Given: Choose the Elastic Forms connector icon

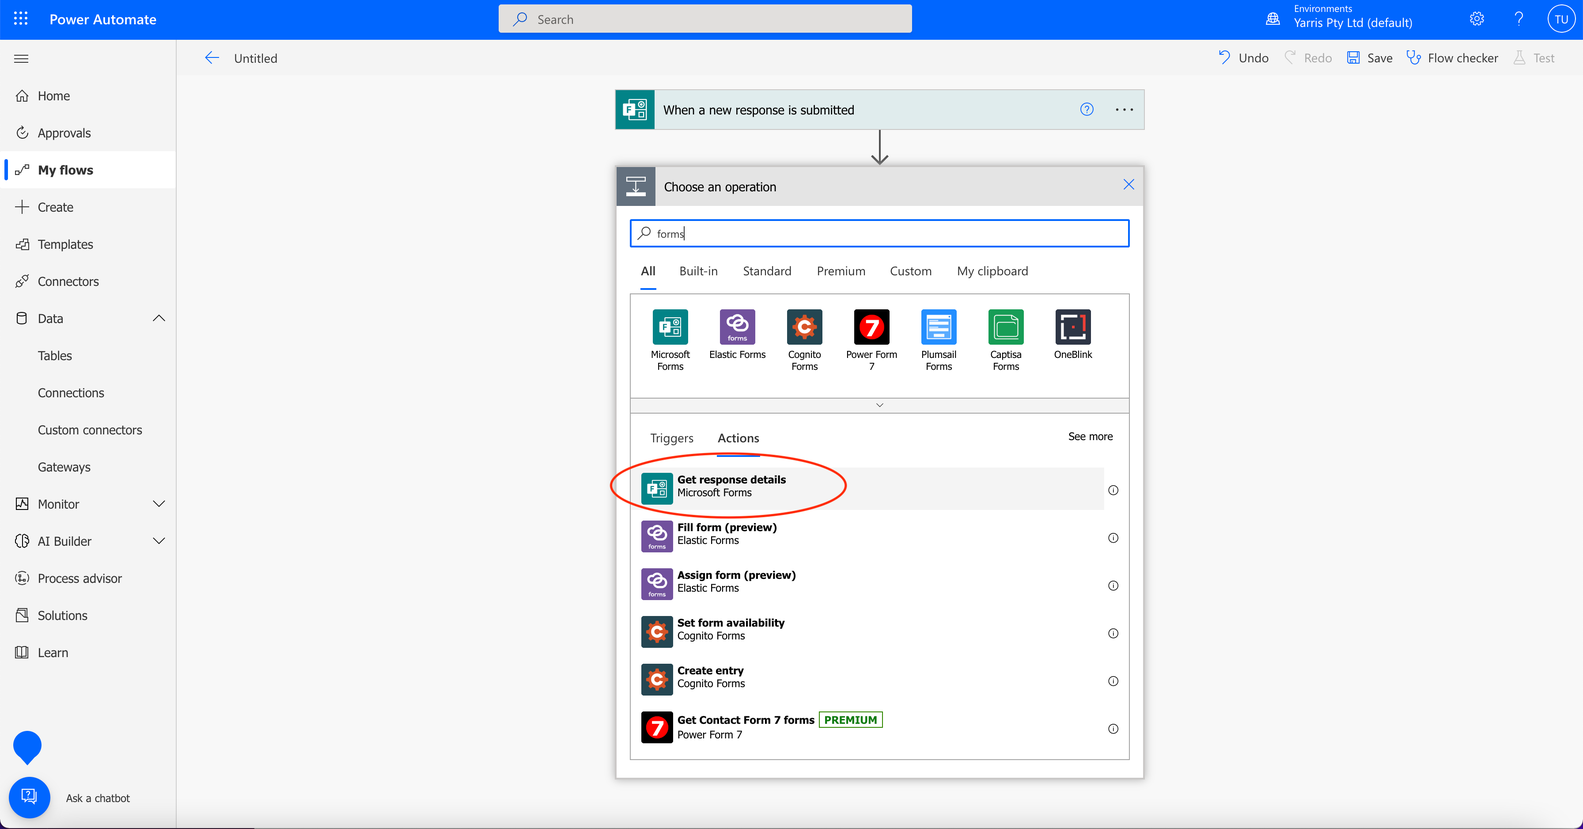Looking at the screenshot, I should (737, 327).
